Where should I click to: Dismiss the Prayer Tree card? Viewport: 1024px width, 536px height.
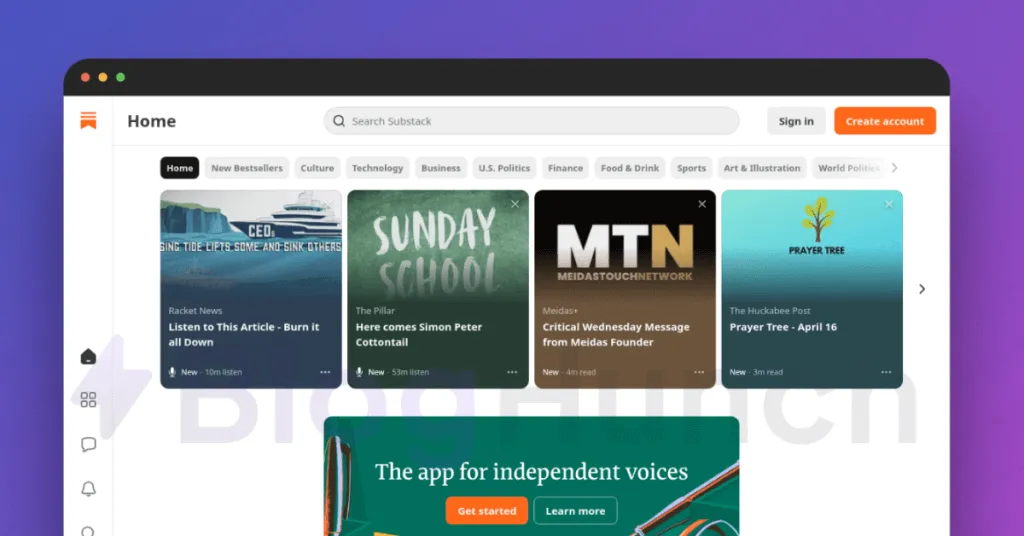[x=889, y=204]
